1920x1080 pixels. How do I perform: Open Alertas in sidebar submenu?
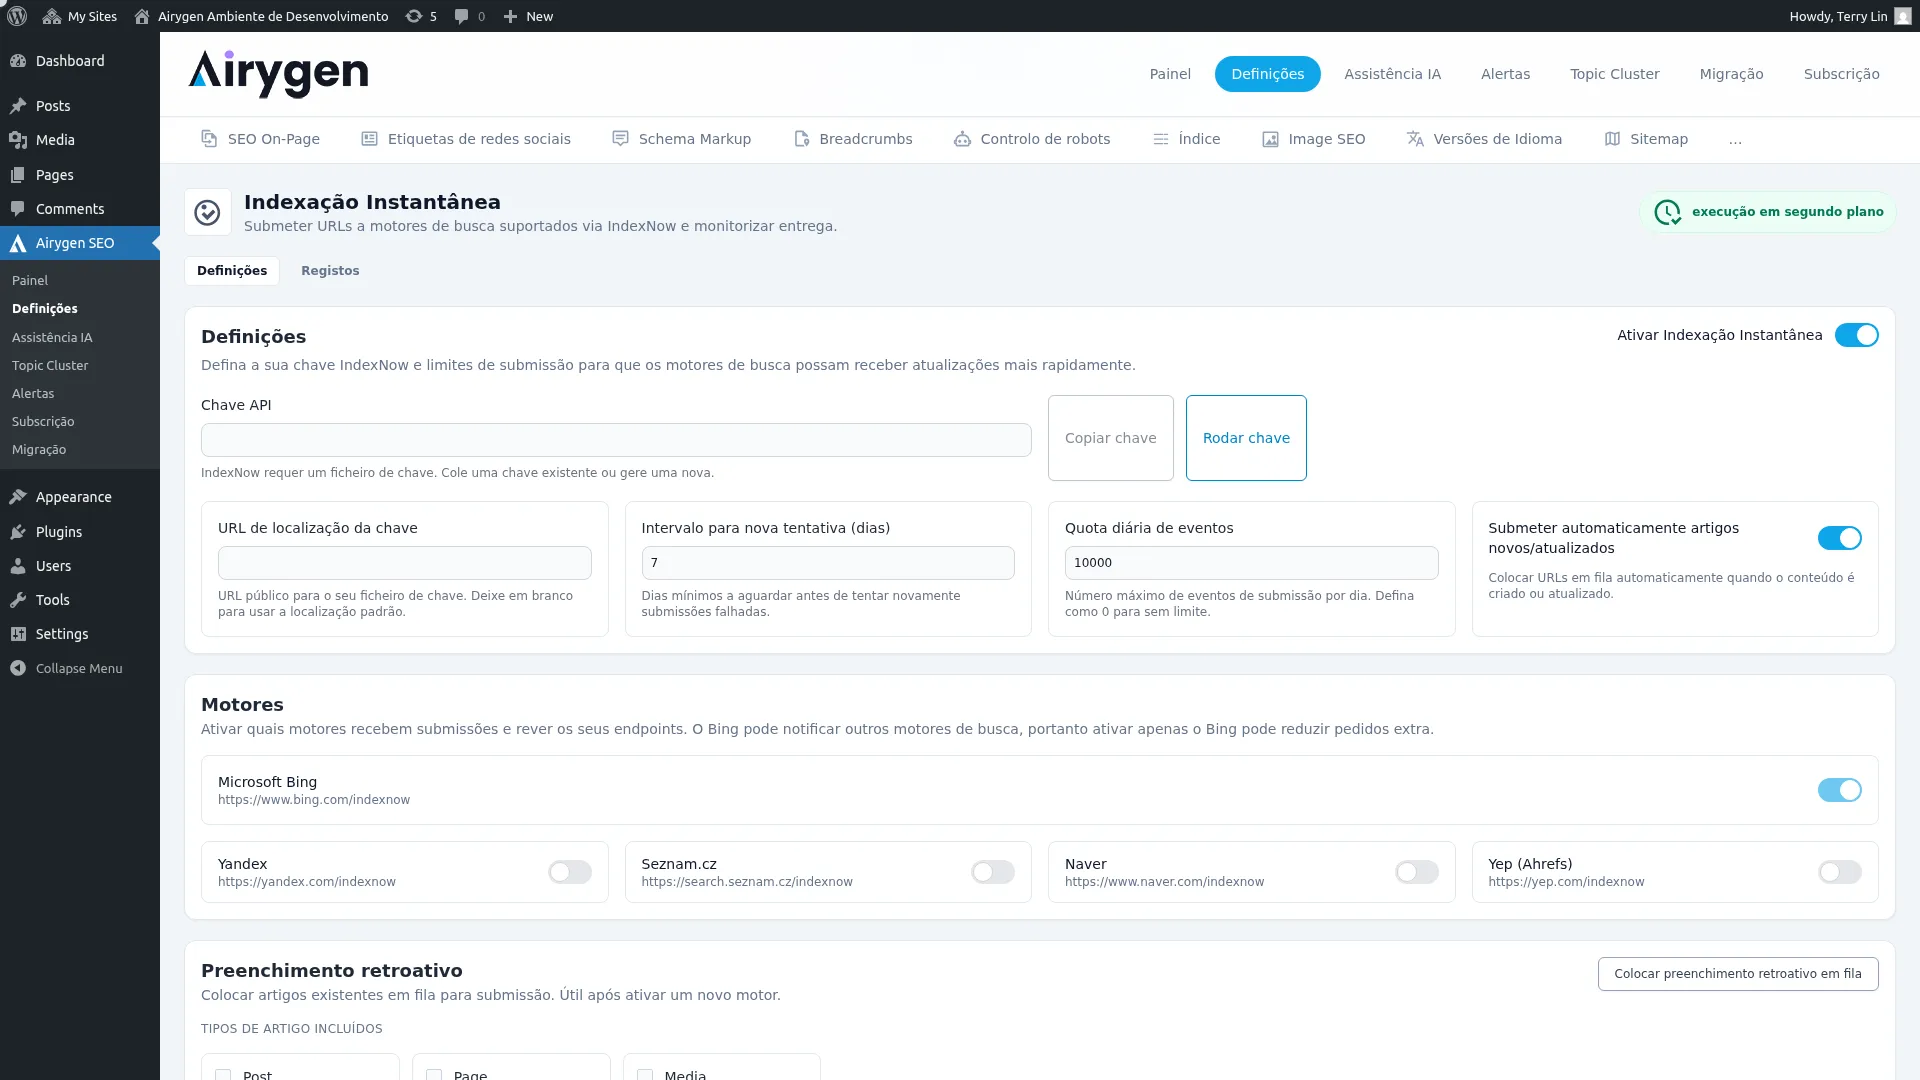pyautogui.click(x=33, y=394)
